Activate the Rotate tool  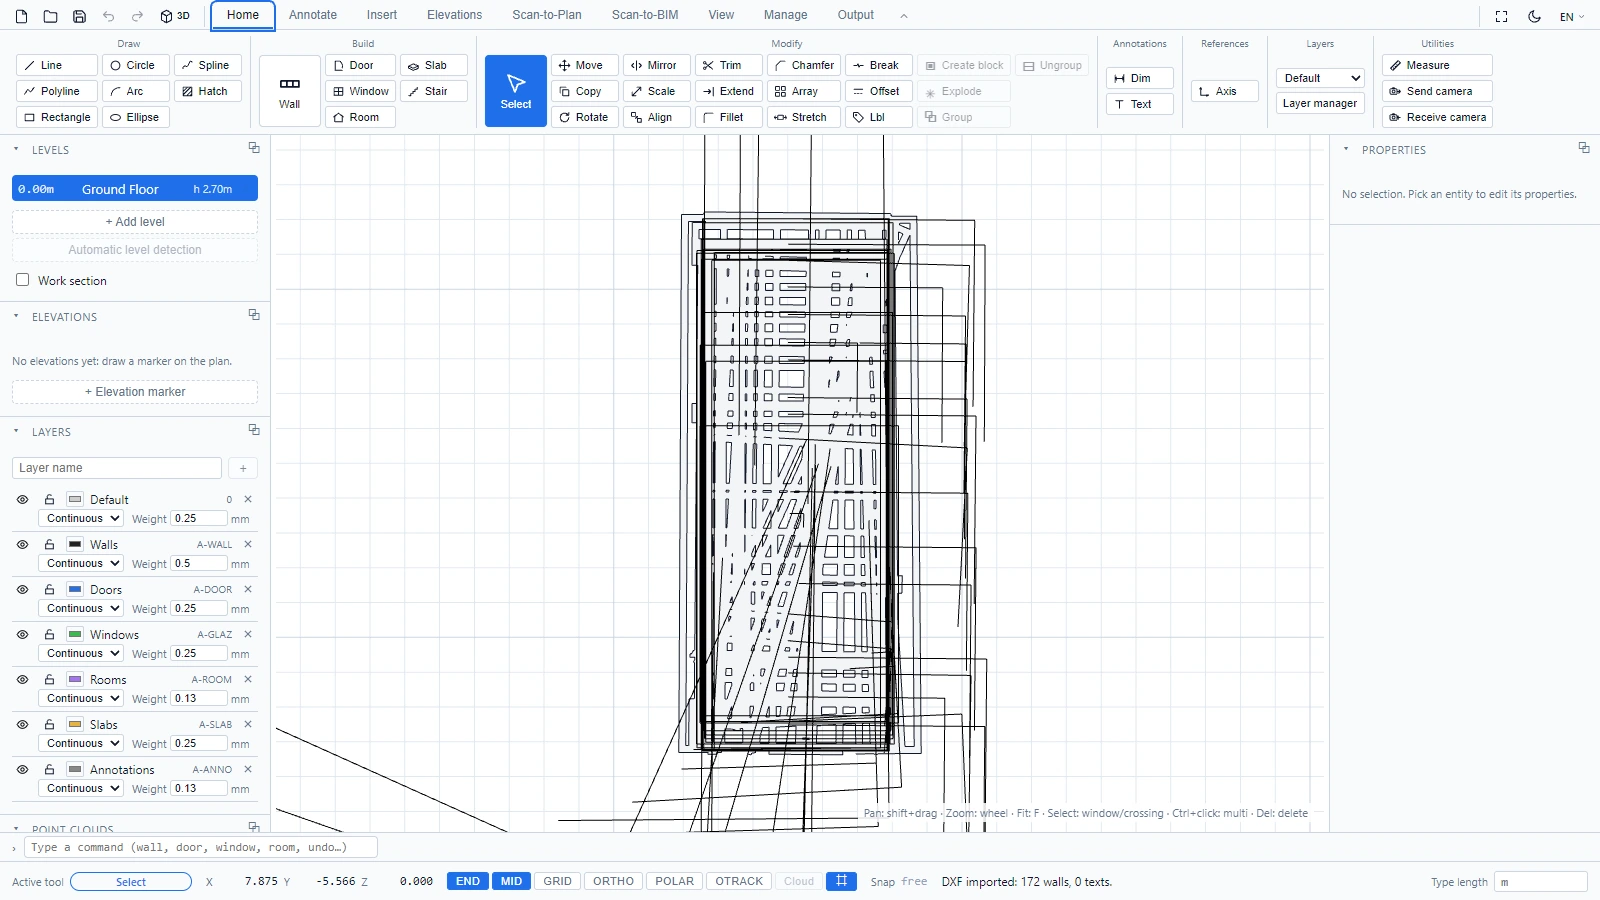tap(585, 117)
